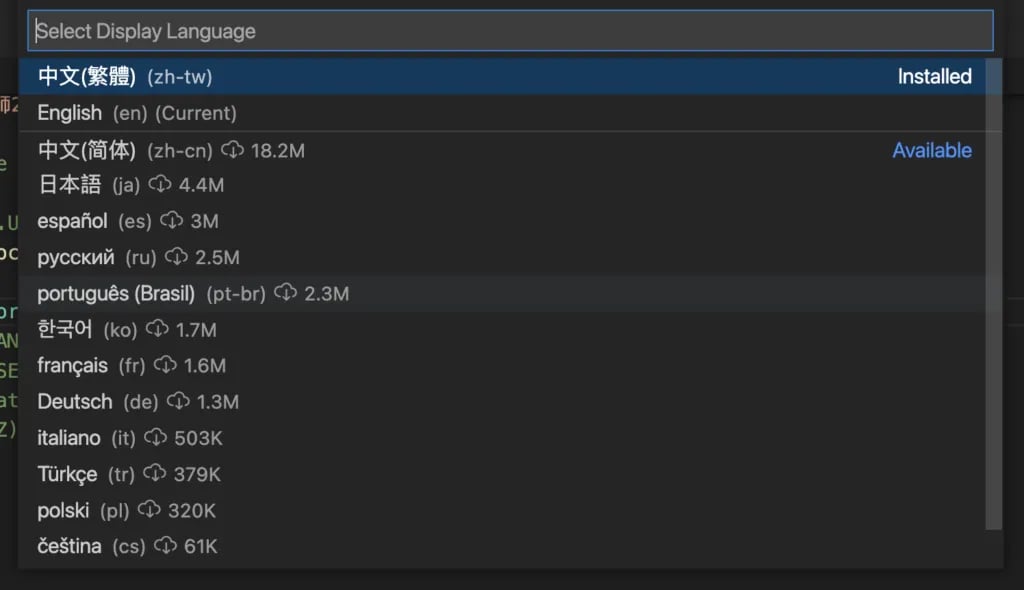Click the Available section label

tap(932, 150)
